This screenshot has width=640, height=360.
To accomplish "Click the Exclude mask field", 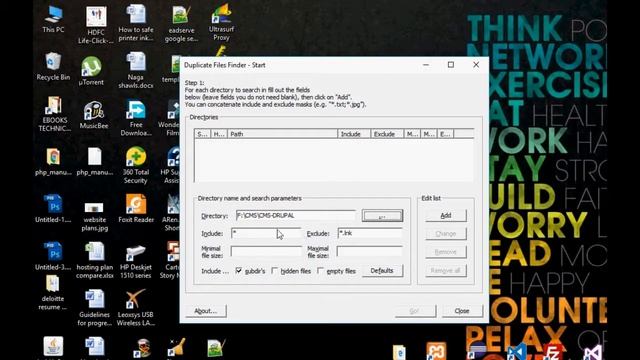I will point(370,233).
